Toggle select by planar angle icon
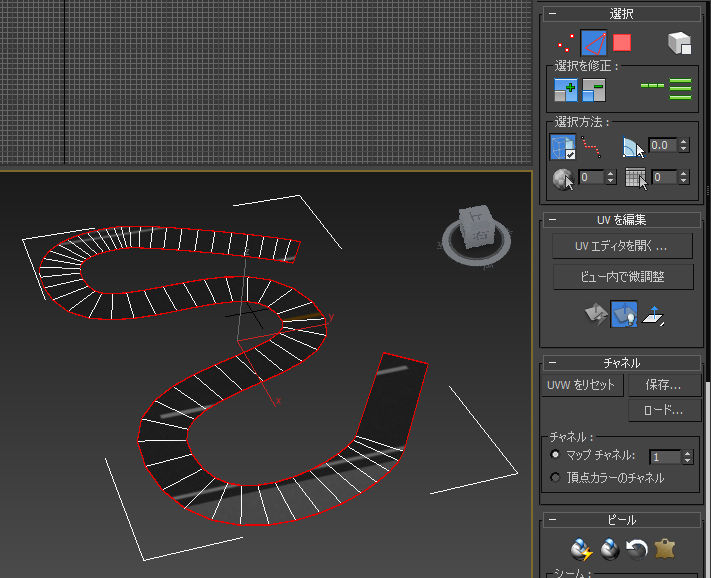 (x=633, y=147)
